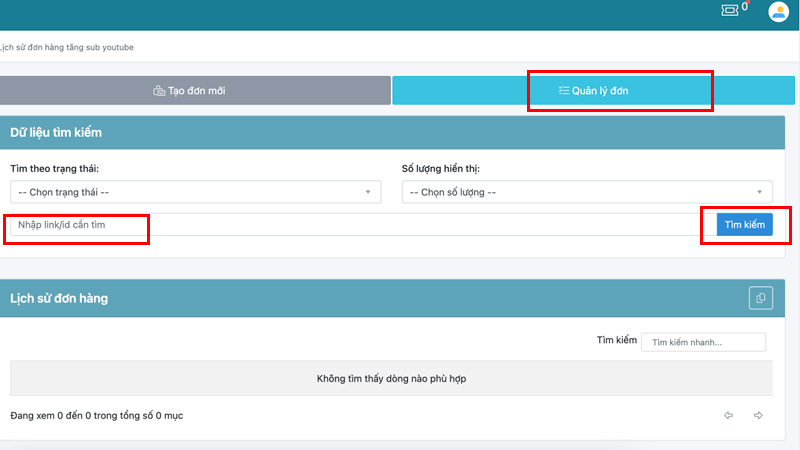Click the Tìm kiếm nhanh quick search box
This screenshot has width=800, height=450.
[x=703, y=342]
